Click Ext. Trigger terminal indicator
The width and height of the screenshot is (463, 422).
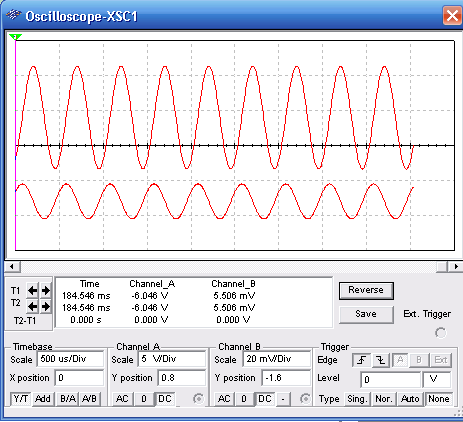click(x=441, y=333)
